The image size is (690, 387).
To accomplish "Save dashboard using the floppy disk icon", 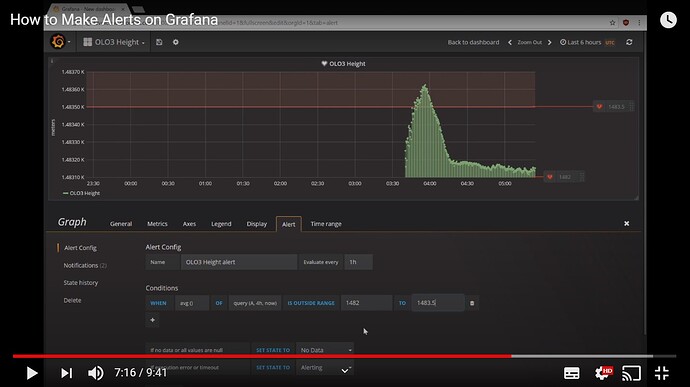I will (x=159, y=42).
